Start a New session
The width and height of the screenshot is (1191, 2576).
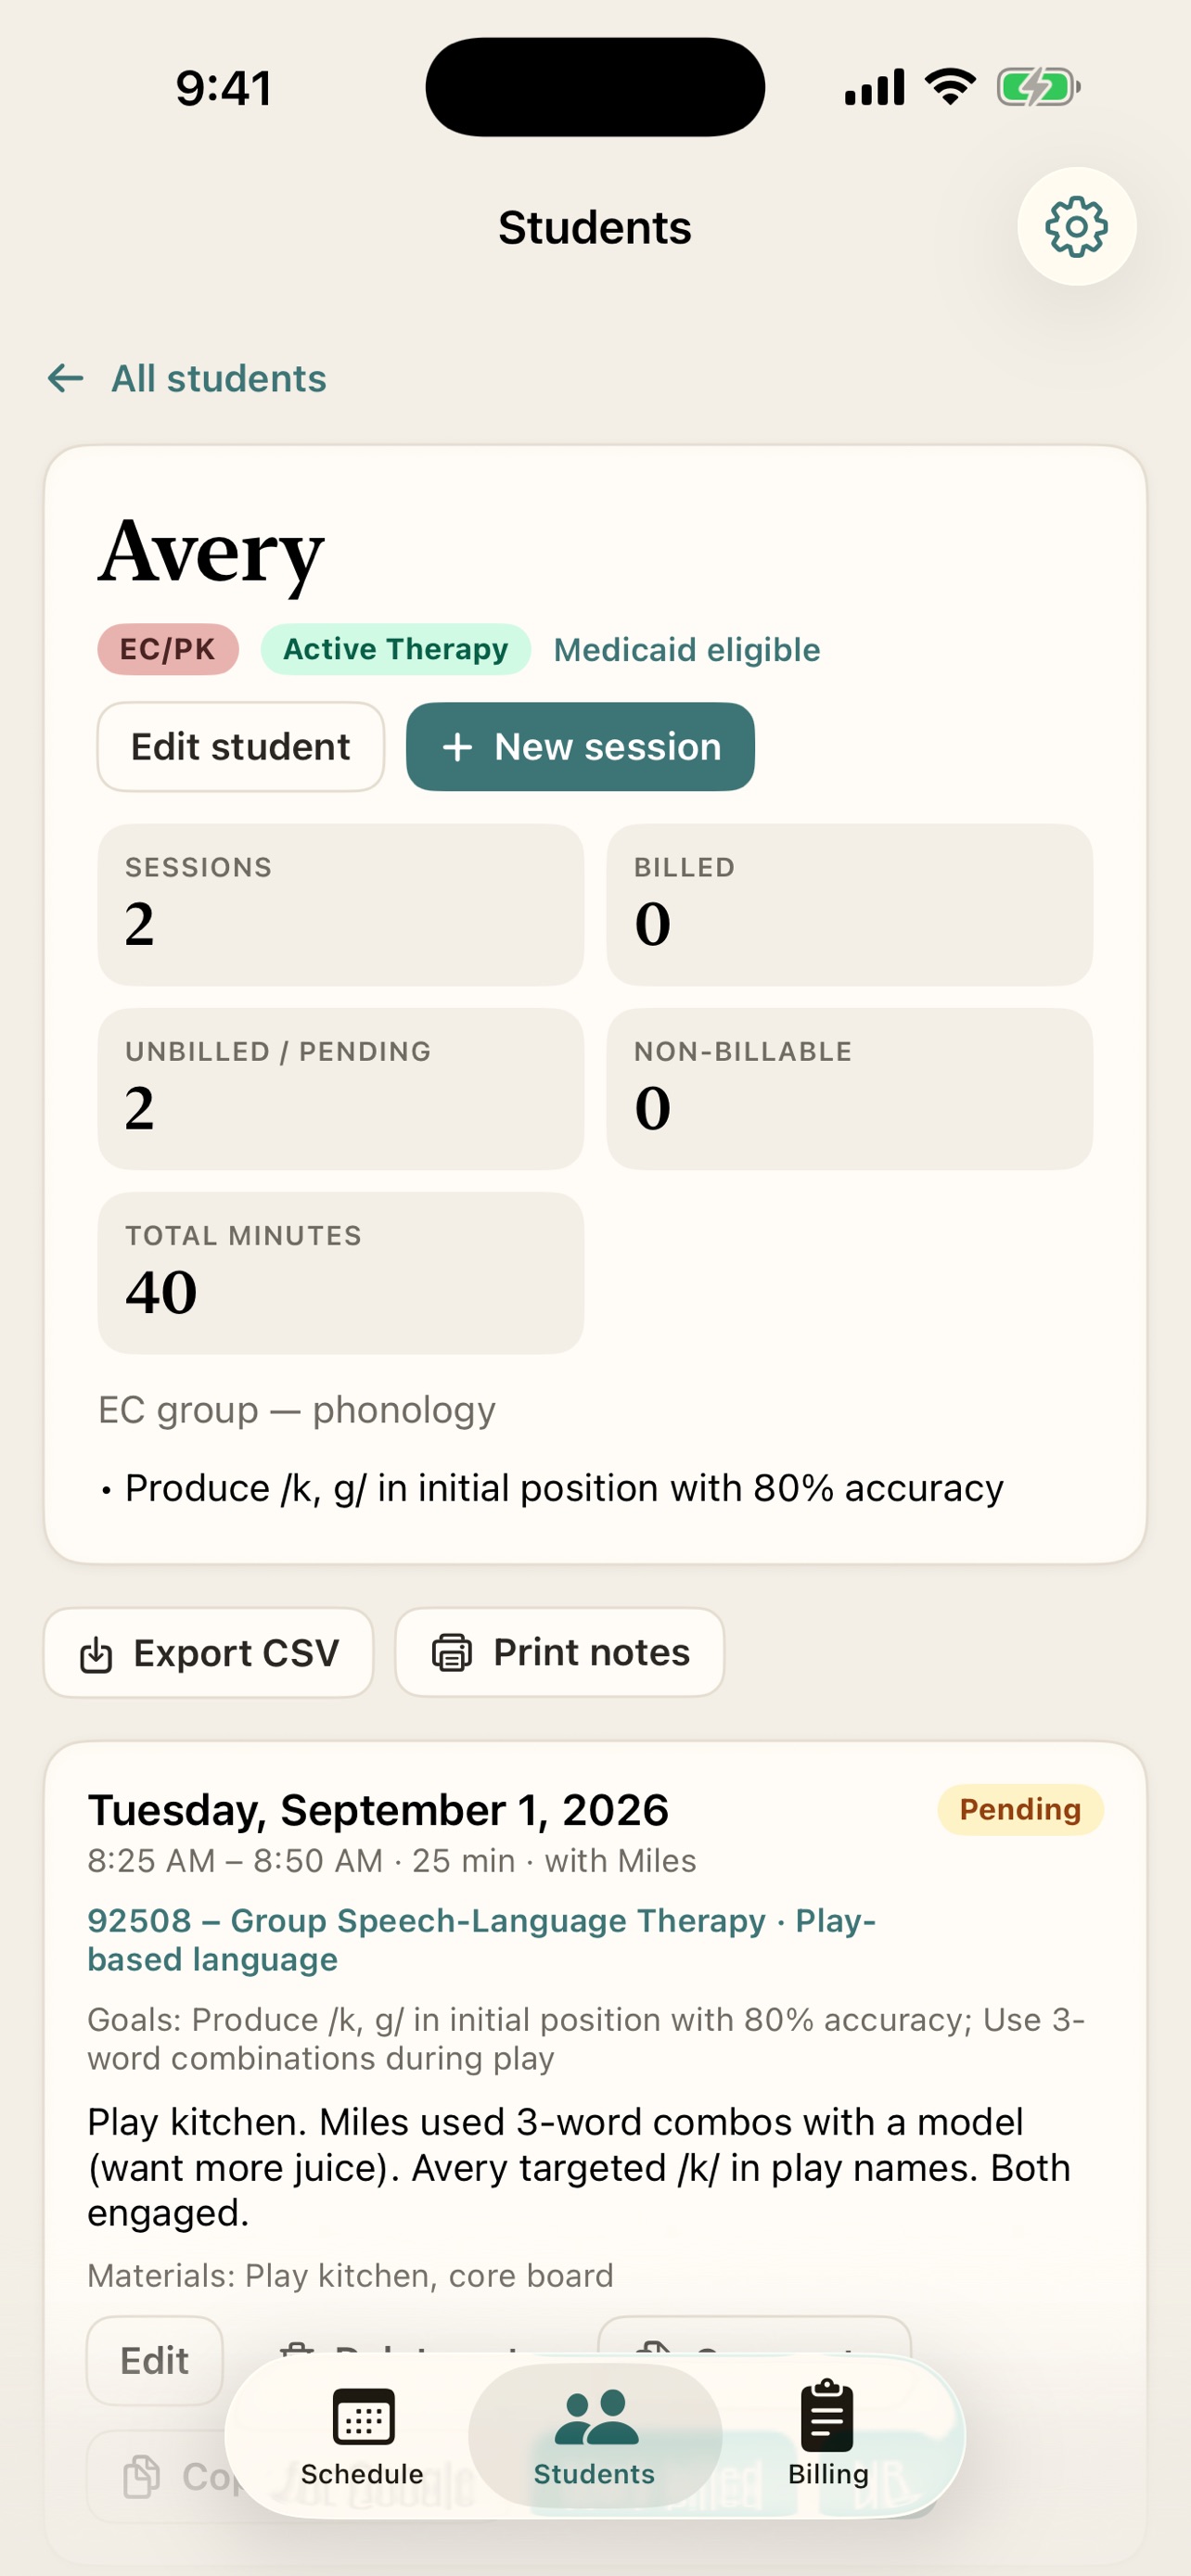tap(580, 746)
